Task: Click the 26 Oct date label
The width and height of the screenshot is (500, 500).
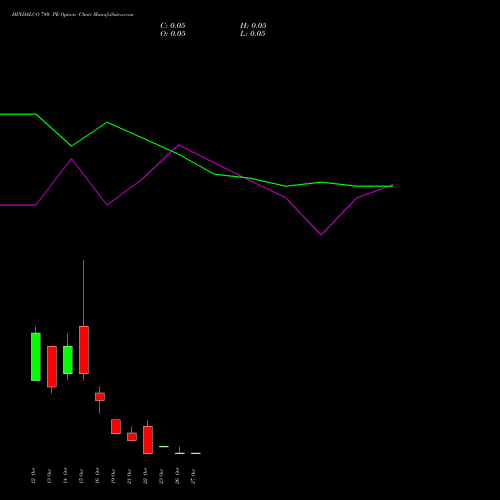Action: (177, 476)
